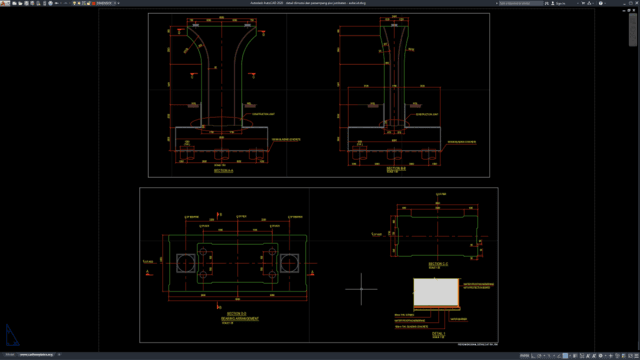640x360 pixels.
Task: Add new layout with plus button
Action: (x=59, y=355)
